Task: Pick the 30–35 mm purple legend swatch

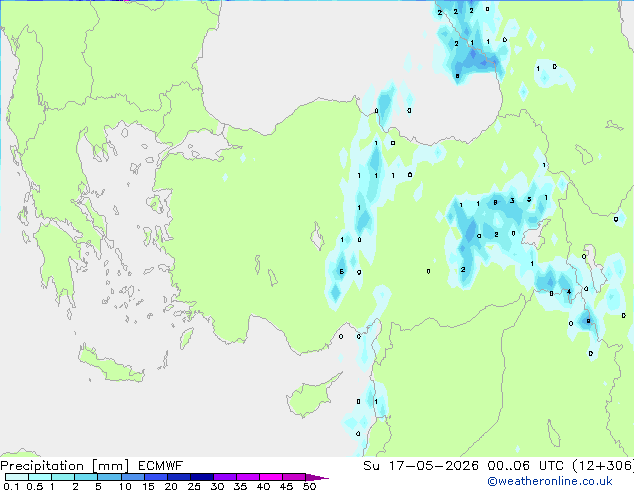Action: tap(225, 477)
